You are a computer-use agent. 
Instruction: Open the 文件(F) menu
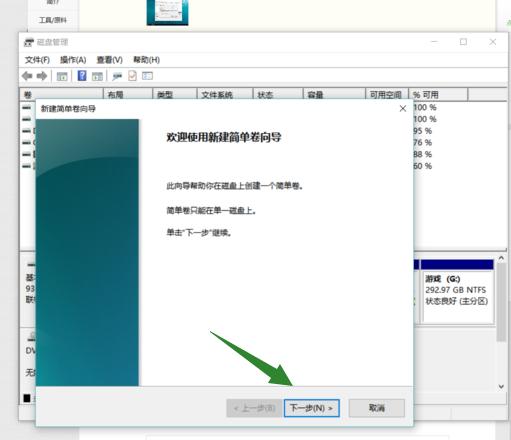[37, 60]
